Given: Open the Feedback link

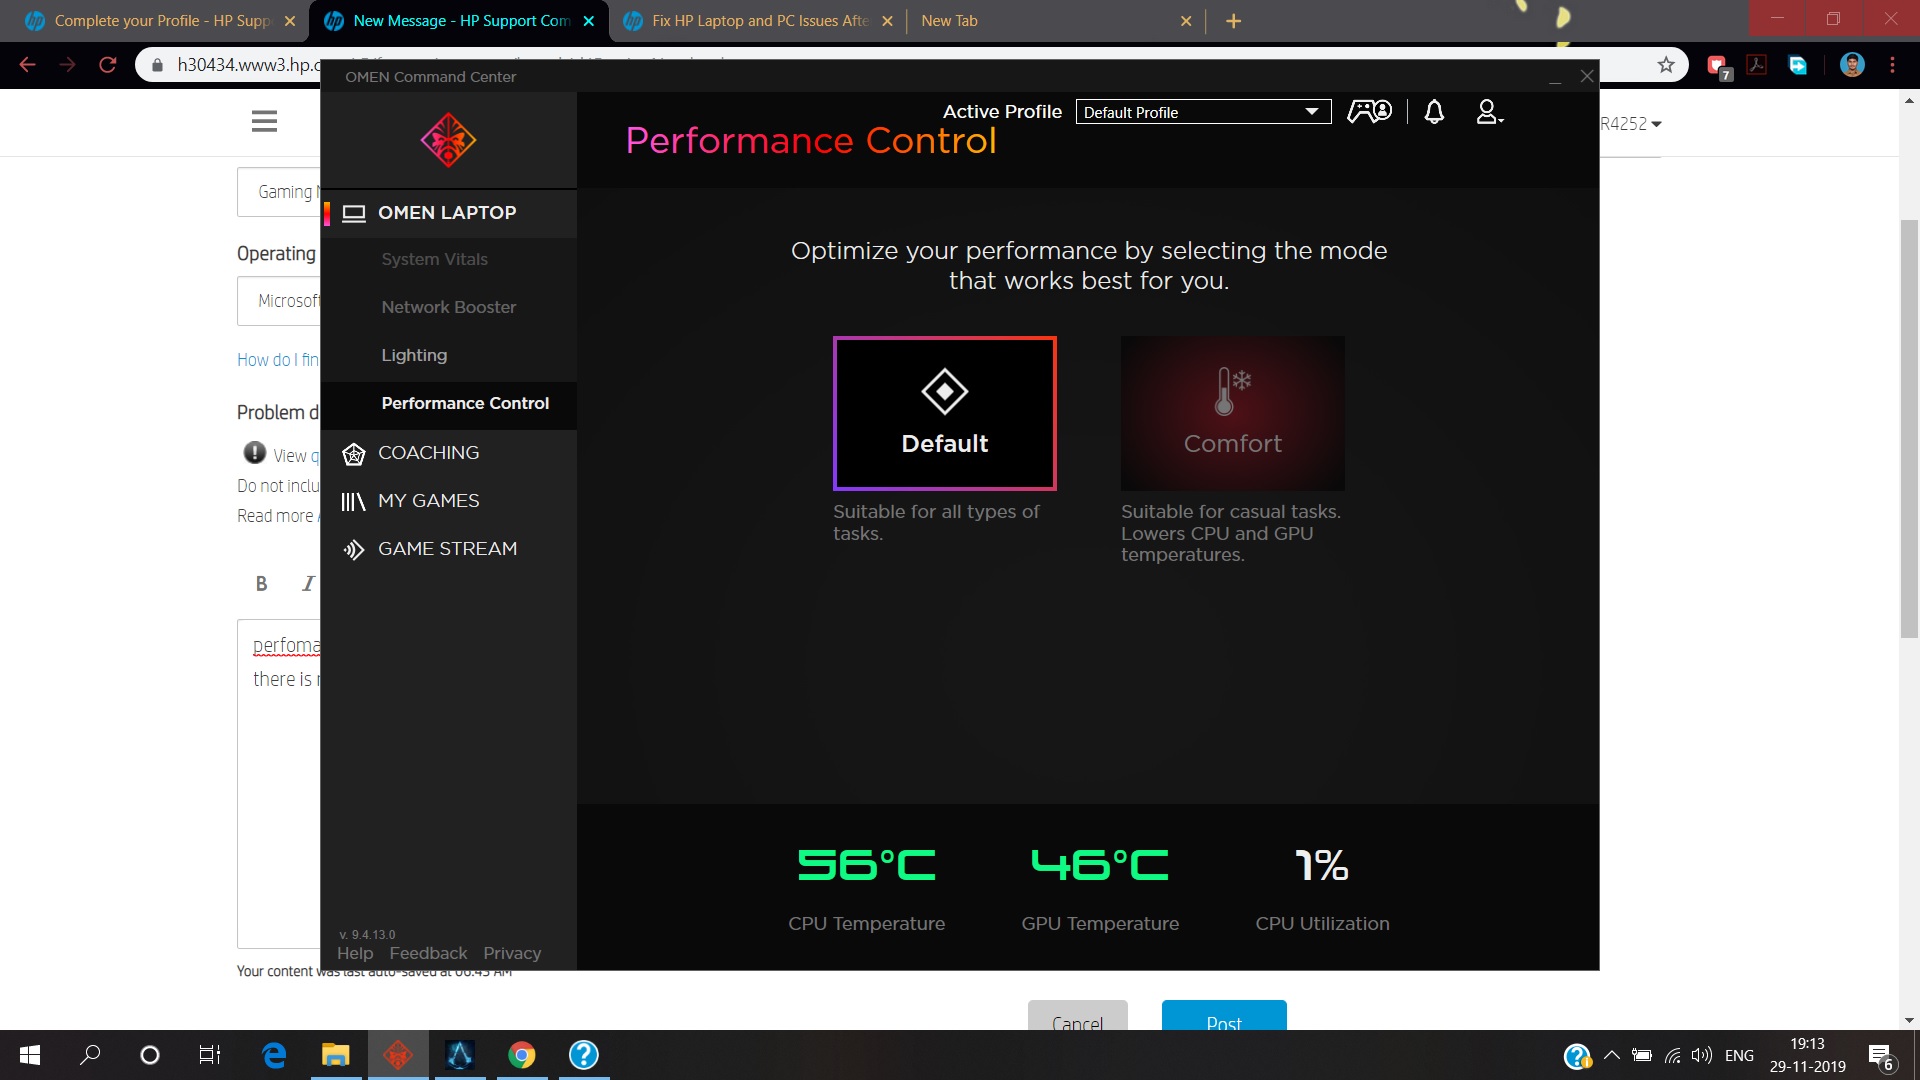Looking at the screenshot, I should click(x=428, y=953).
